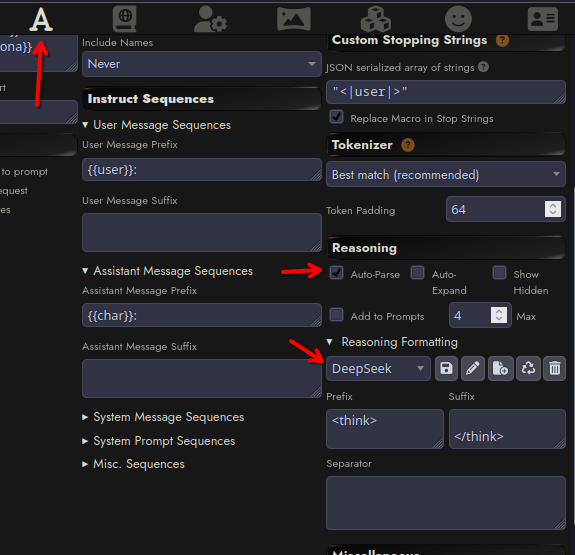Open the DeepSeek reasoning template dropdown
The height and width of the screenshot is (555, 575).
(378, 368)
